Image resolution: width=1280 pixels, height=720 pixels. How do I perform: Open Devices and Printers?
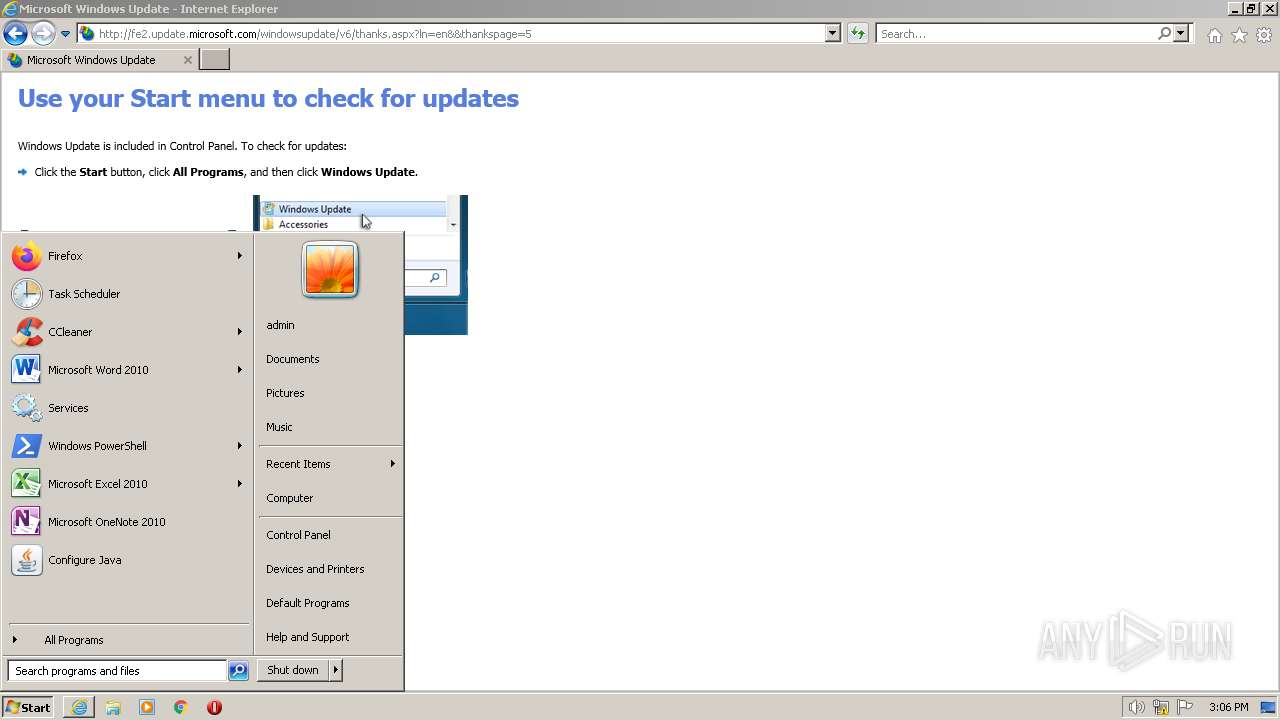330,569
